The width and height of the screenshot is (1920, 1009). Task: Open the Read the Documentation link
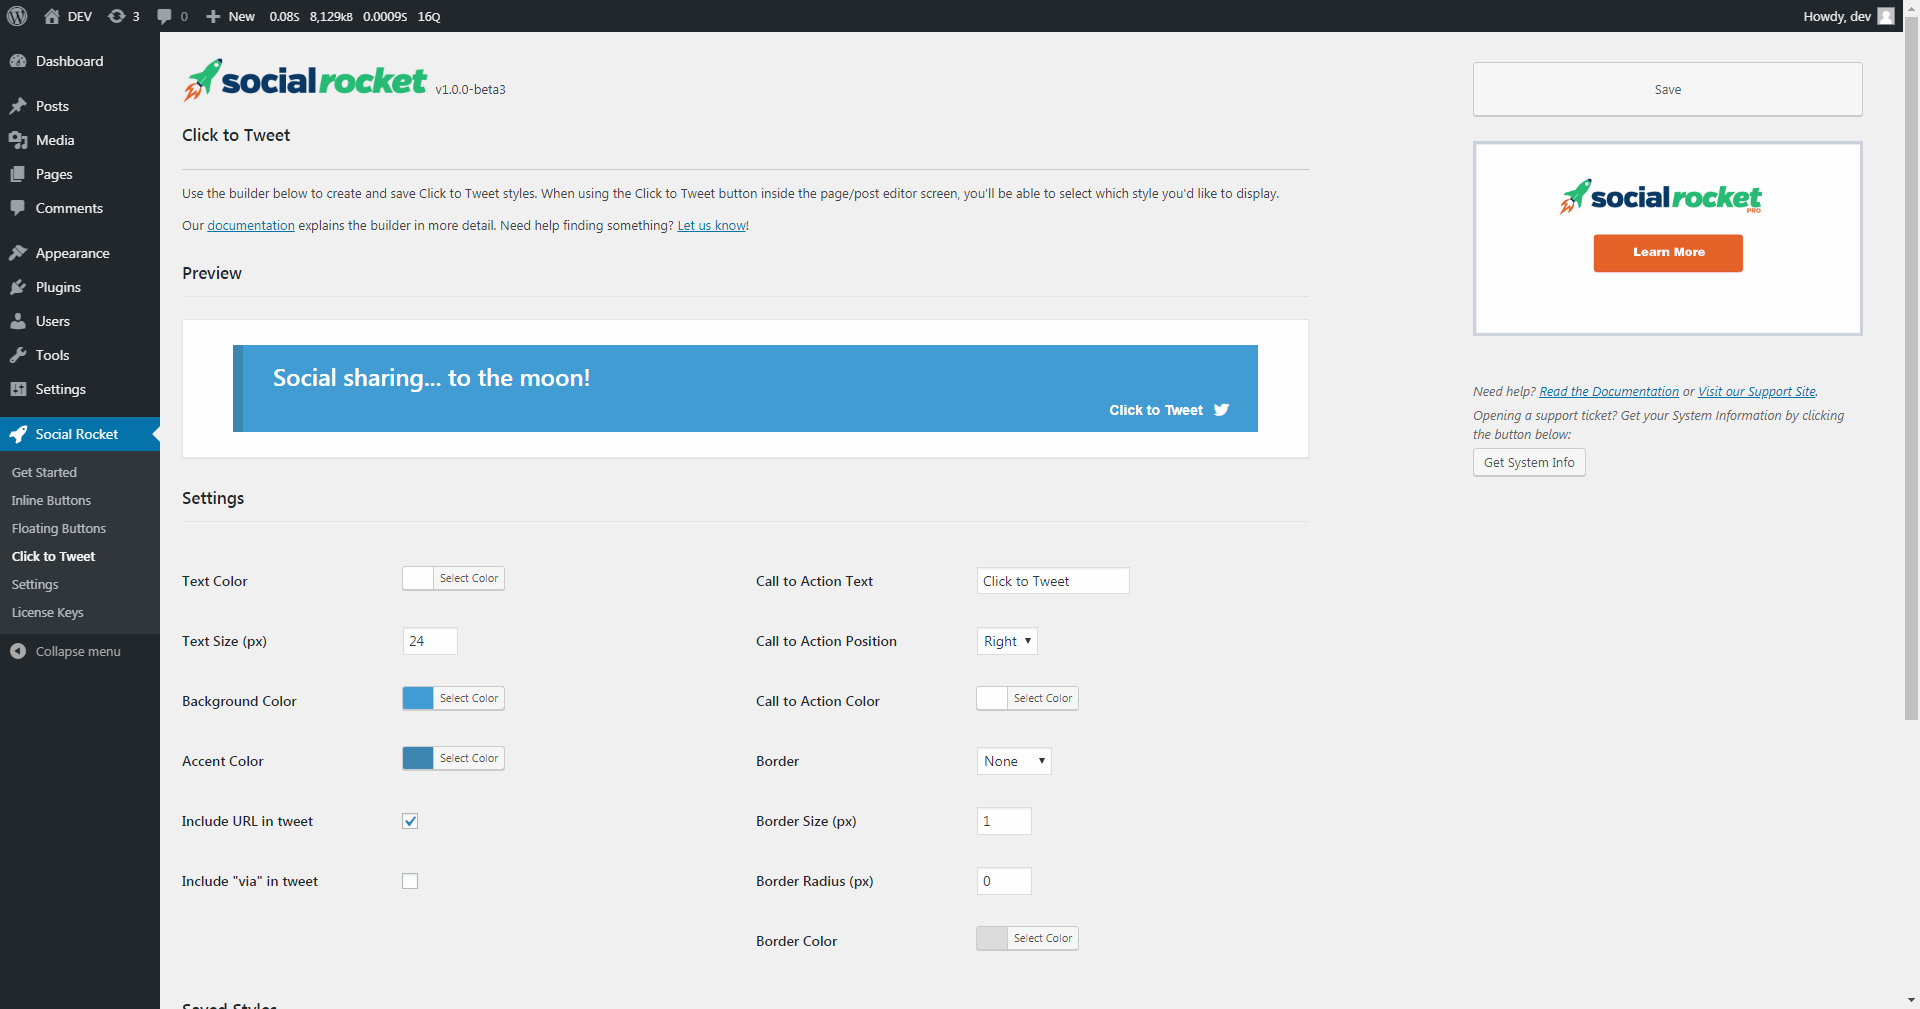point(1609,391)
